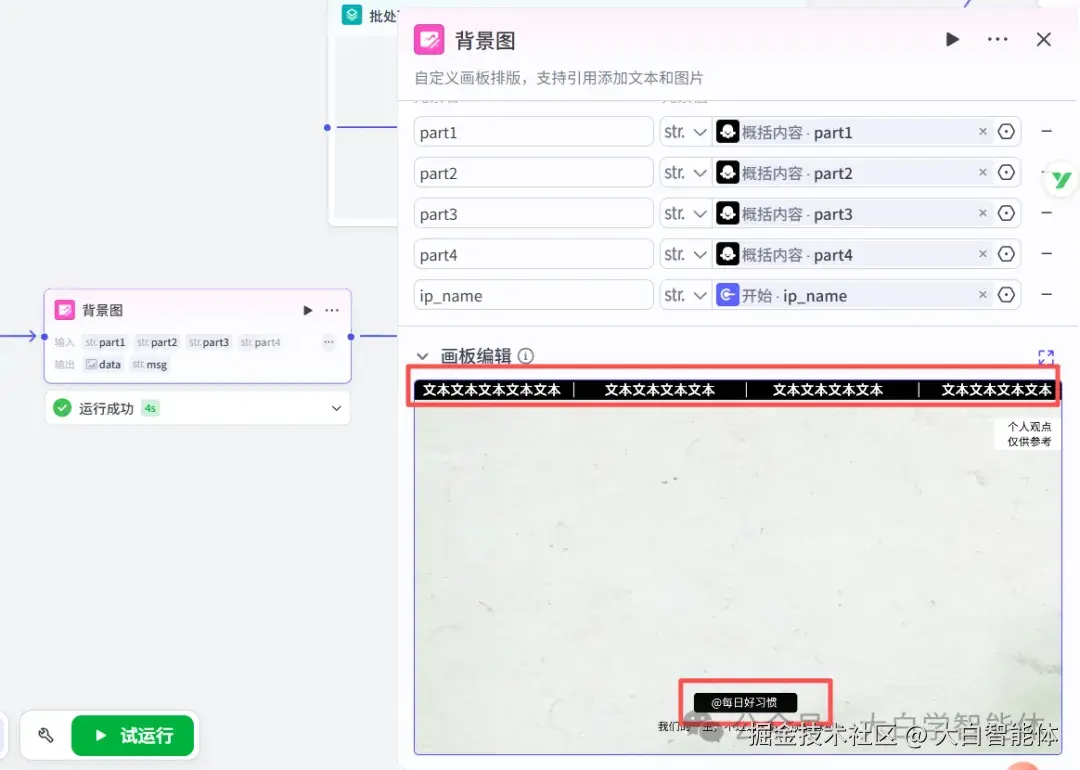Click the info icon beside 画板编辑

click(x=524, y=355)
